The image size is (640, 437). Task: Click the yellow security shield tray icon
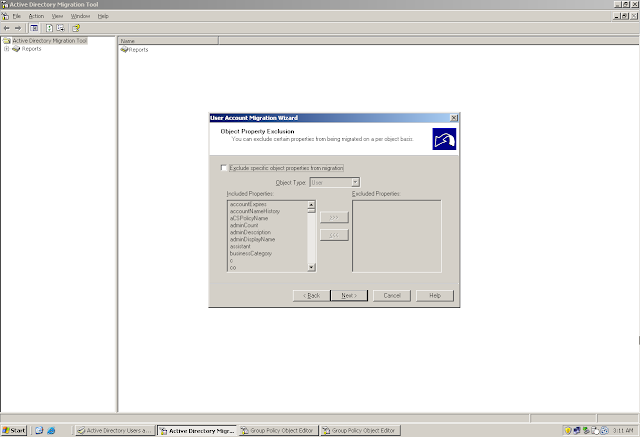[x=568, y=430]
